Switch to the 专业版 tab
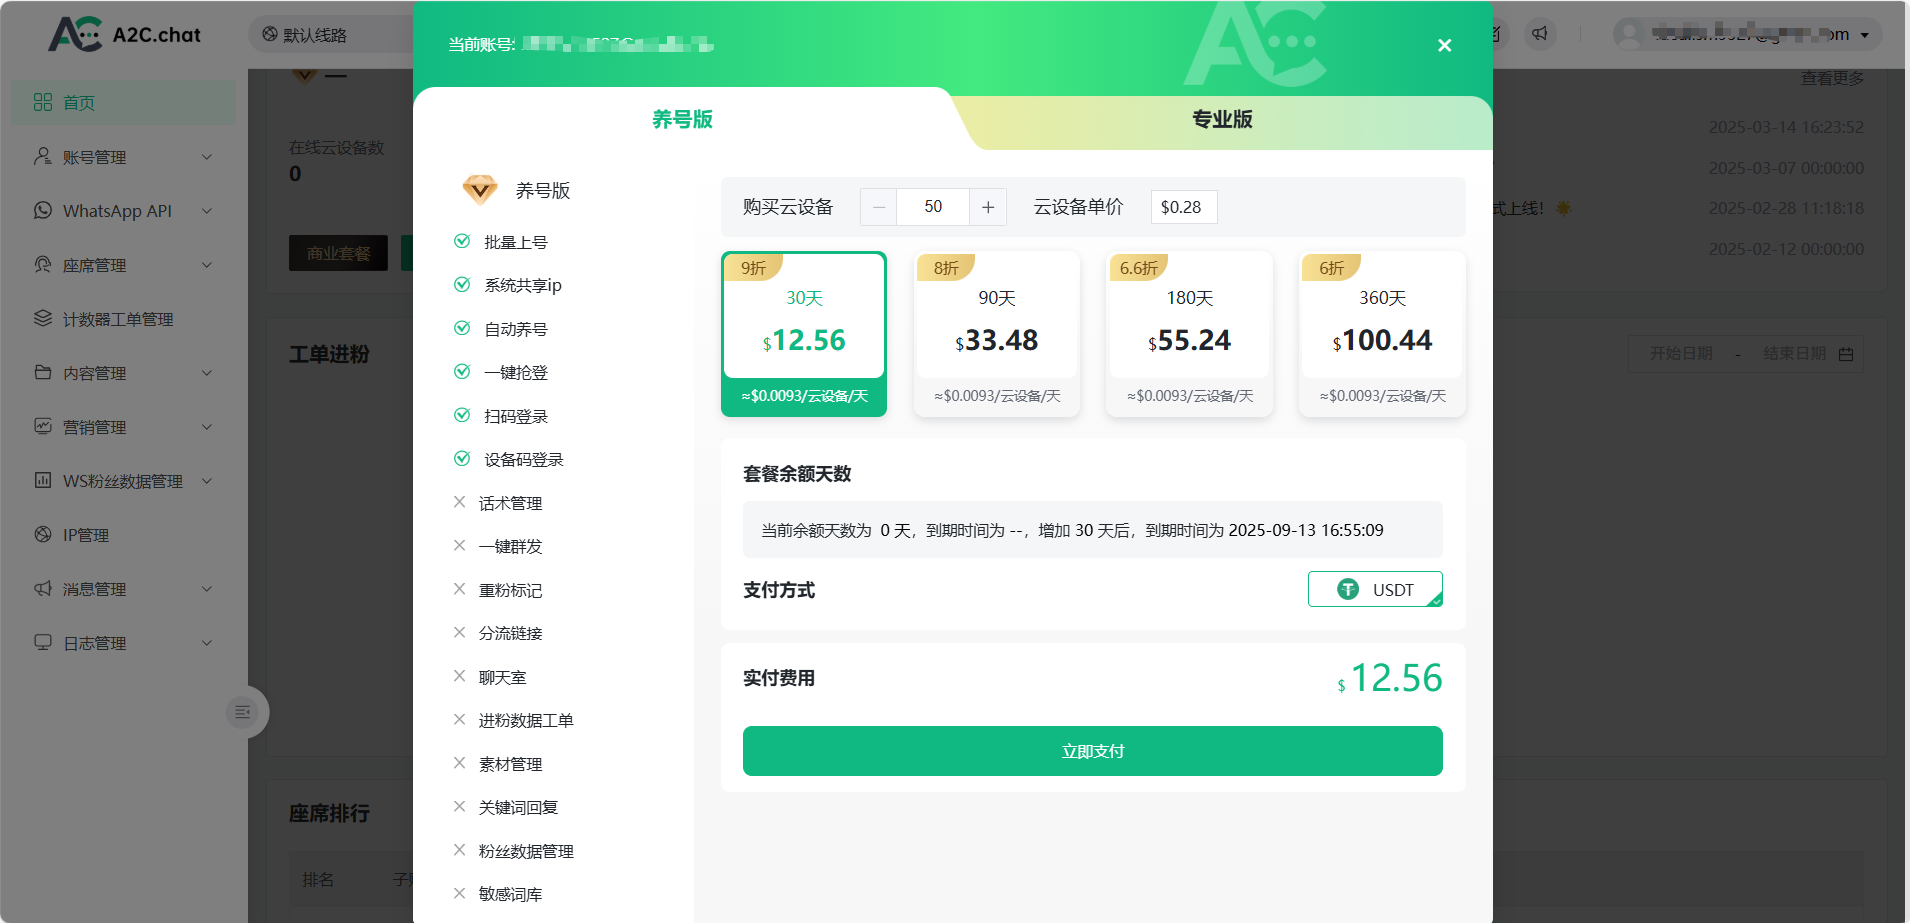This screenshot has width=1910, height=923. click(1222, 120)
